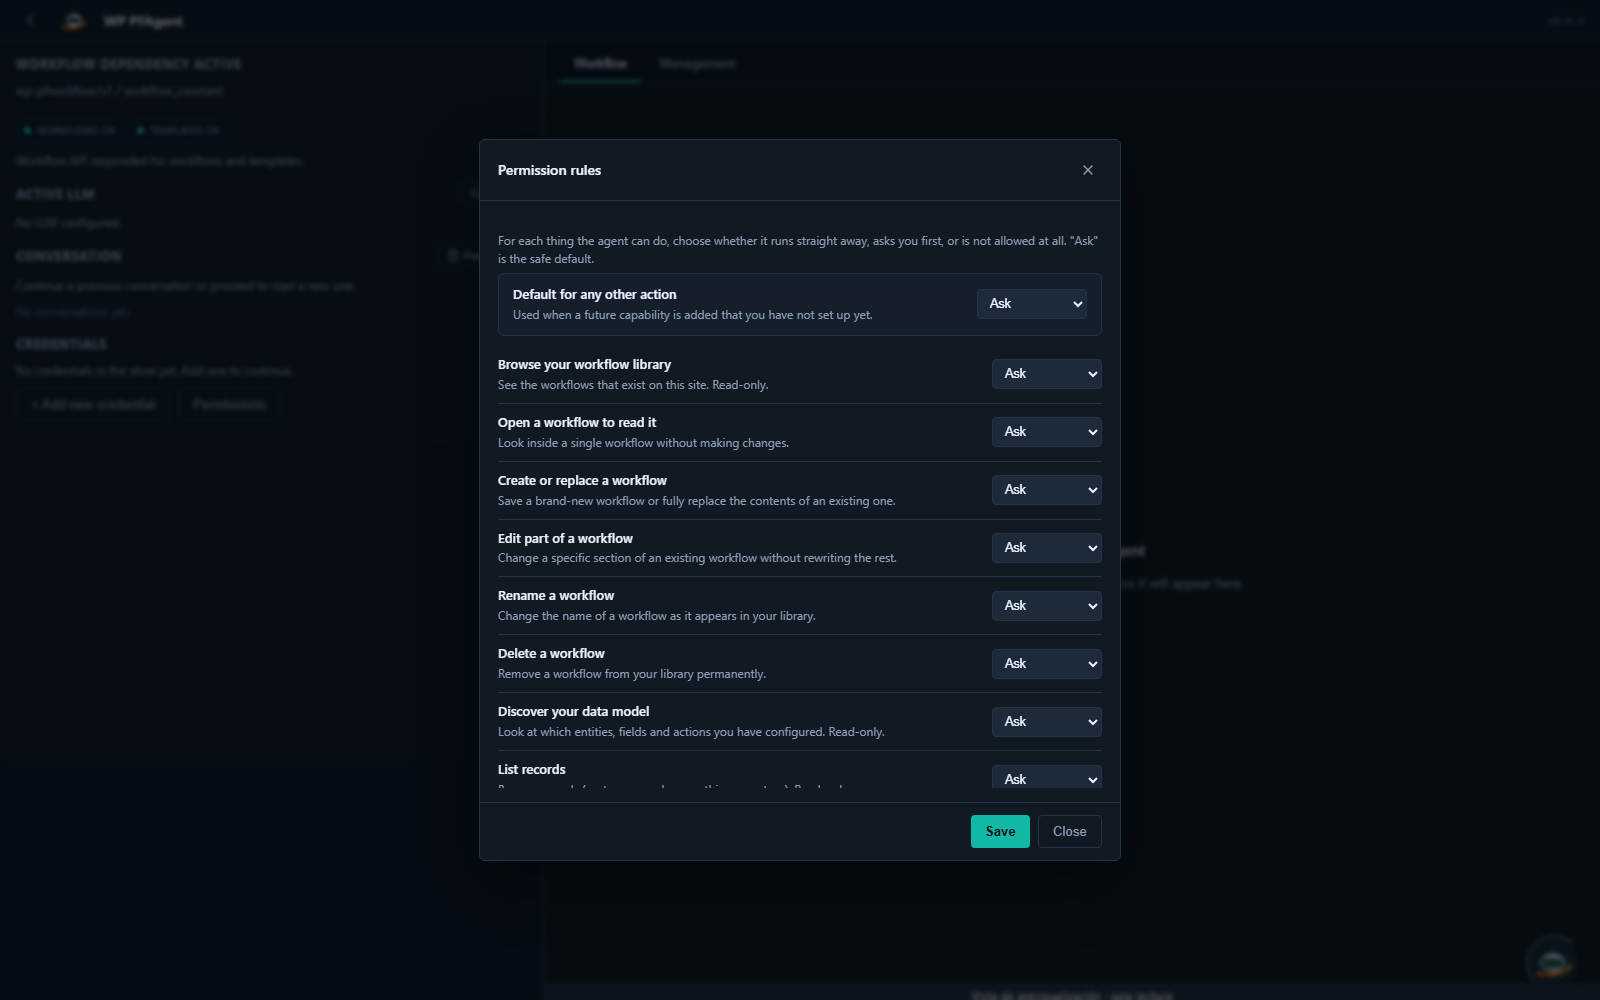Click the Add new credential button in background
Image resolution: width=1600 pixels, height=1000 pixels.
click(x=93, y=405)
